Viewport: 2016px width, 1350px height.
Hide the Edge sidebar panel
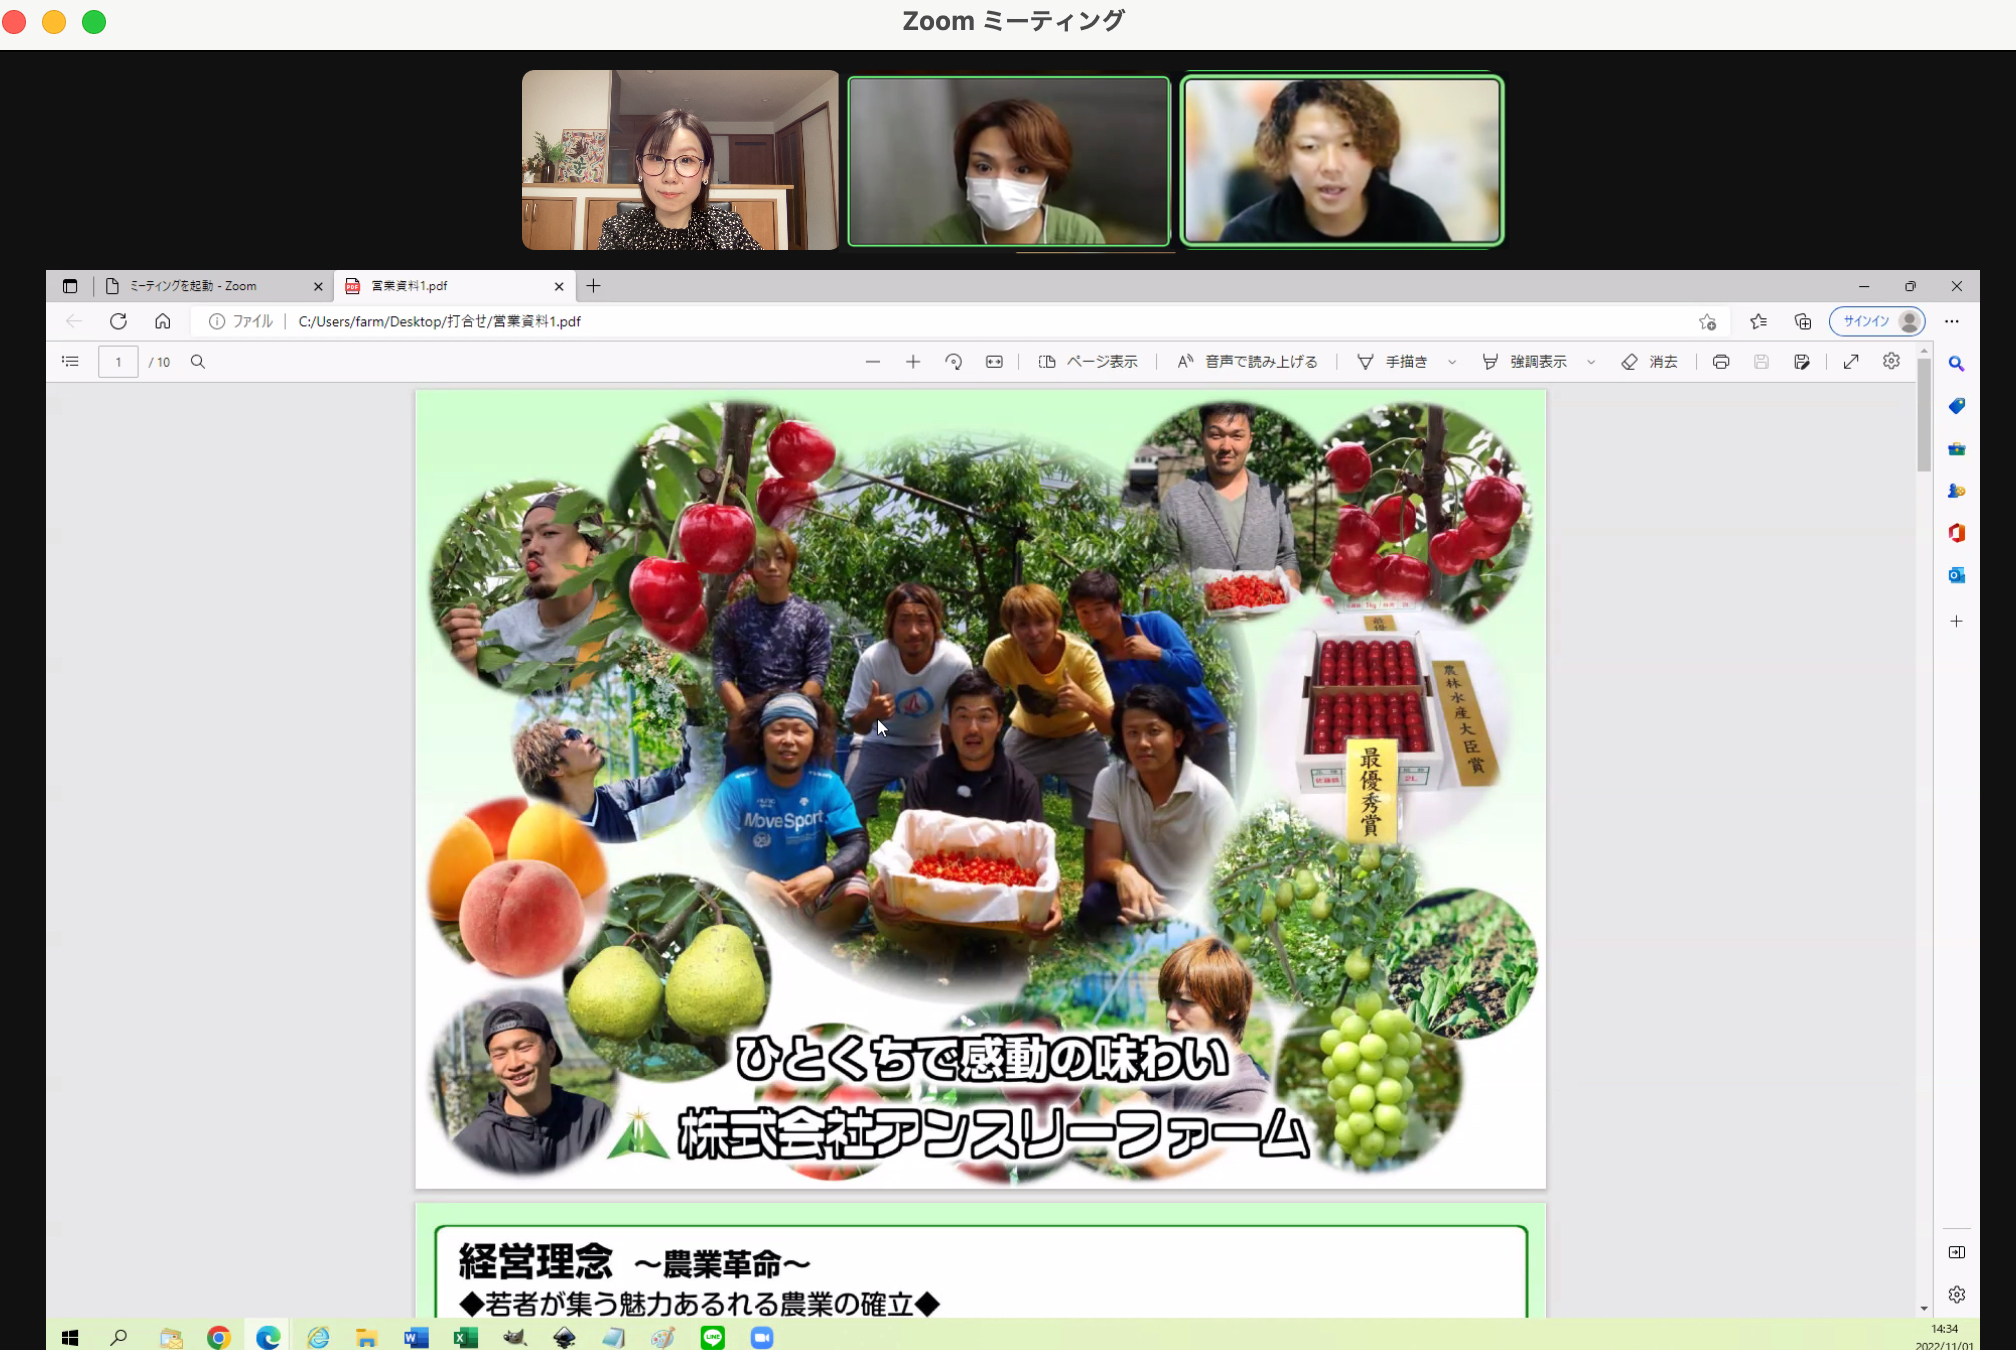tap(1957, 1252)
